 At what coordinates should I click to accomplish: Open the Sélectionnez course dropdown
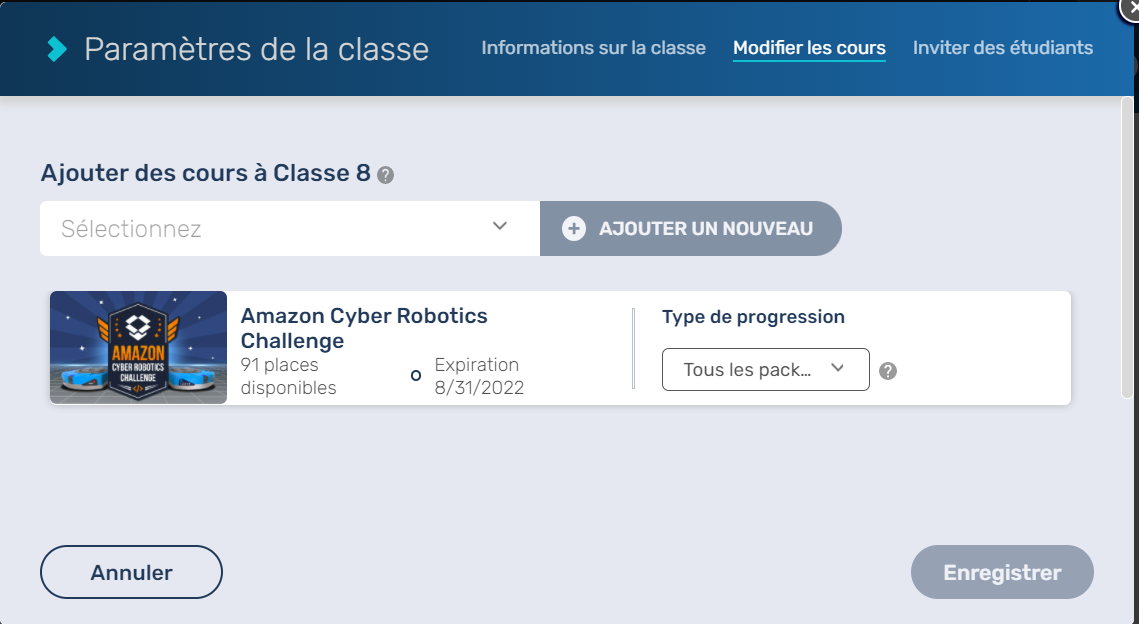(x=270, y=229)
